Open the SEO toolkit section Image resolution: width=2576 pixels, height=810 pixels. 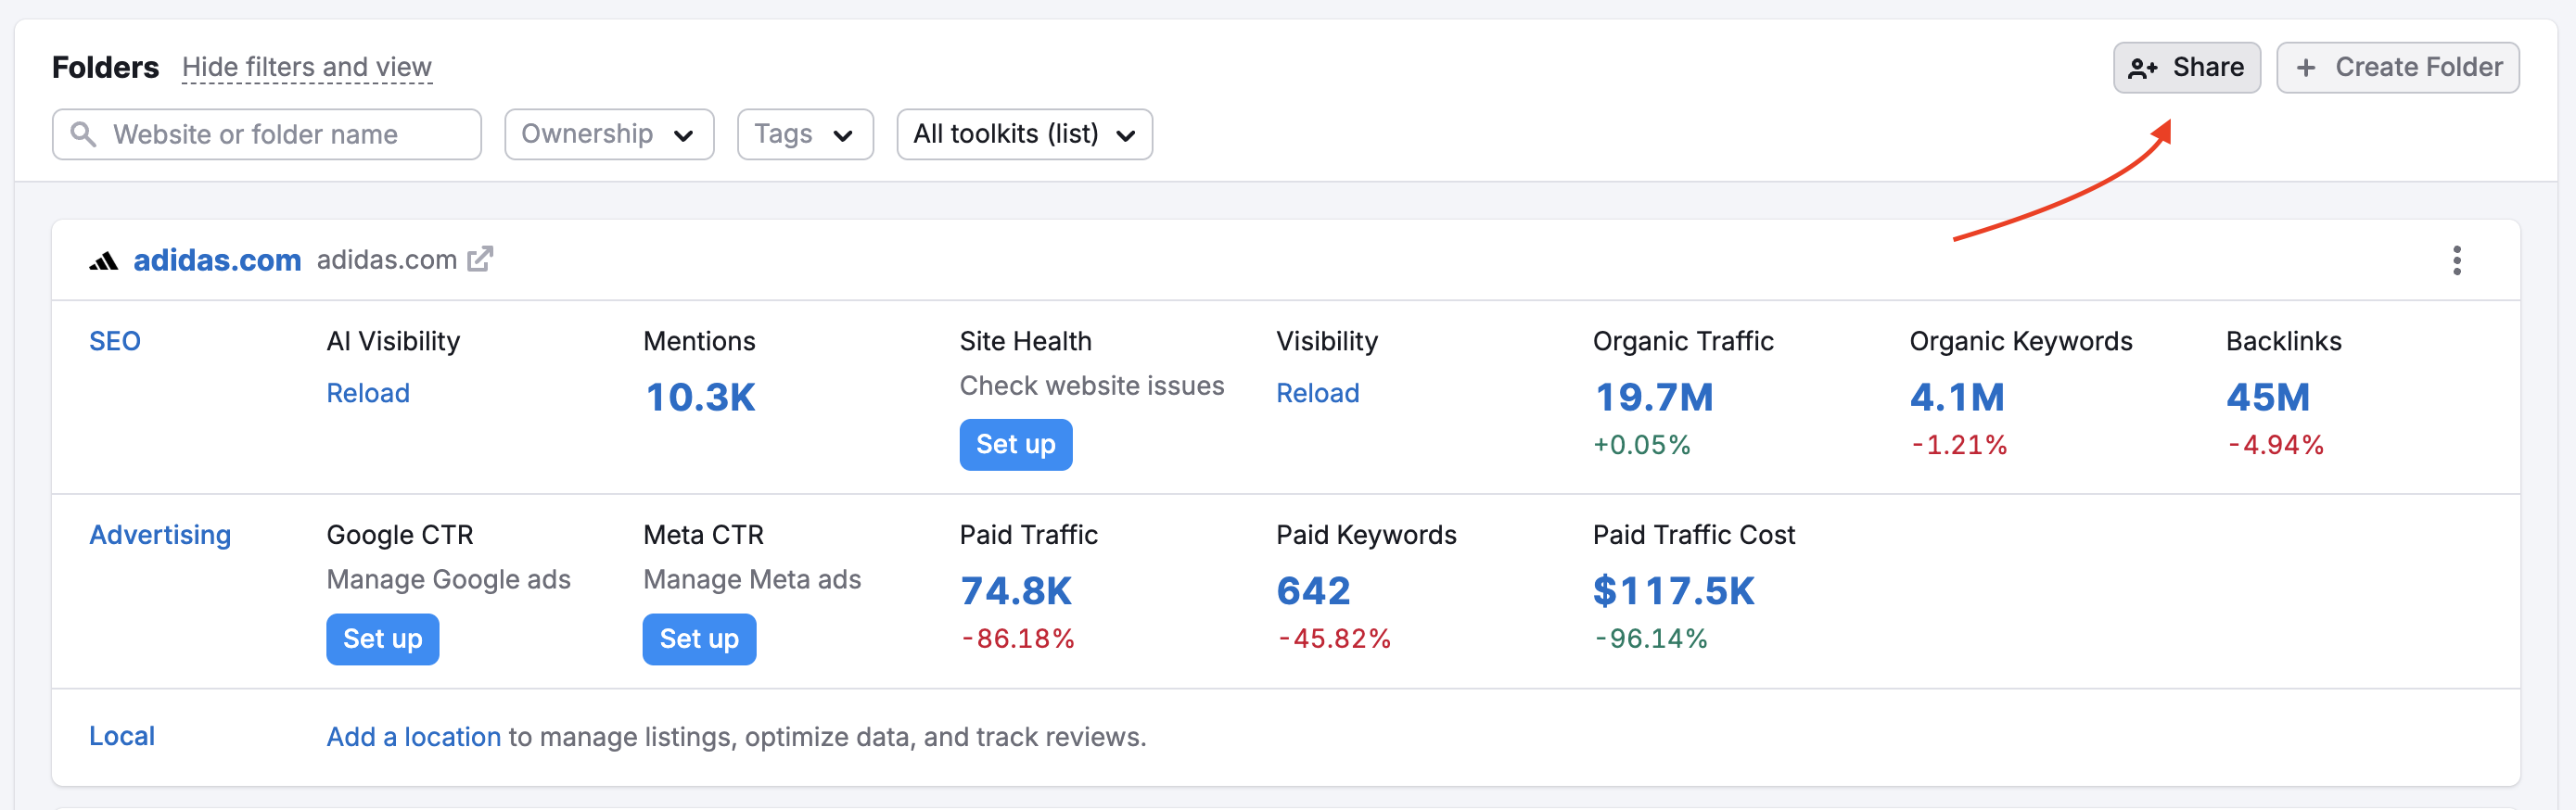point(115,341)
